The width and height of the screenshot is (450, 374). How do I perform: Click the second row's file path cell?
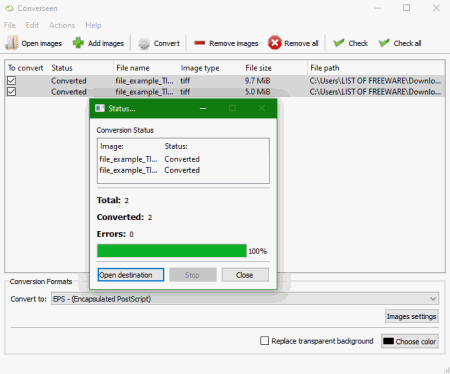[x=375, y=92]
